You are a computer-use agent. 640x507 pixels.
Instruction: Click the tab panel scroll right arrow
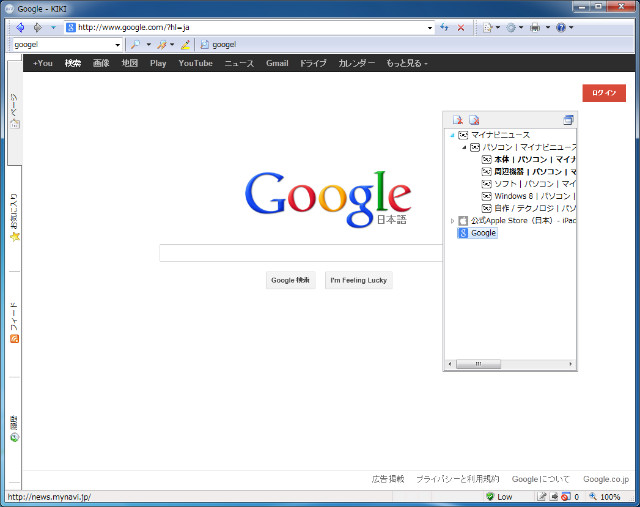tap(571, 364)
